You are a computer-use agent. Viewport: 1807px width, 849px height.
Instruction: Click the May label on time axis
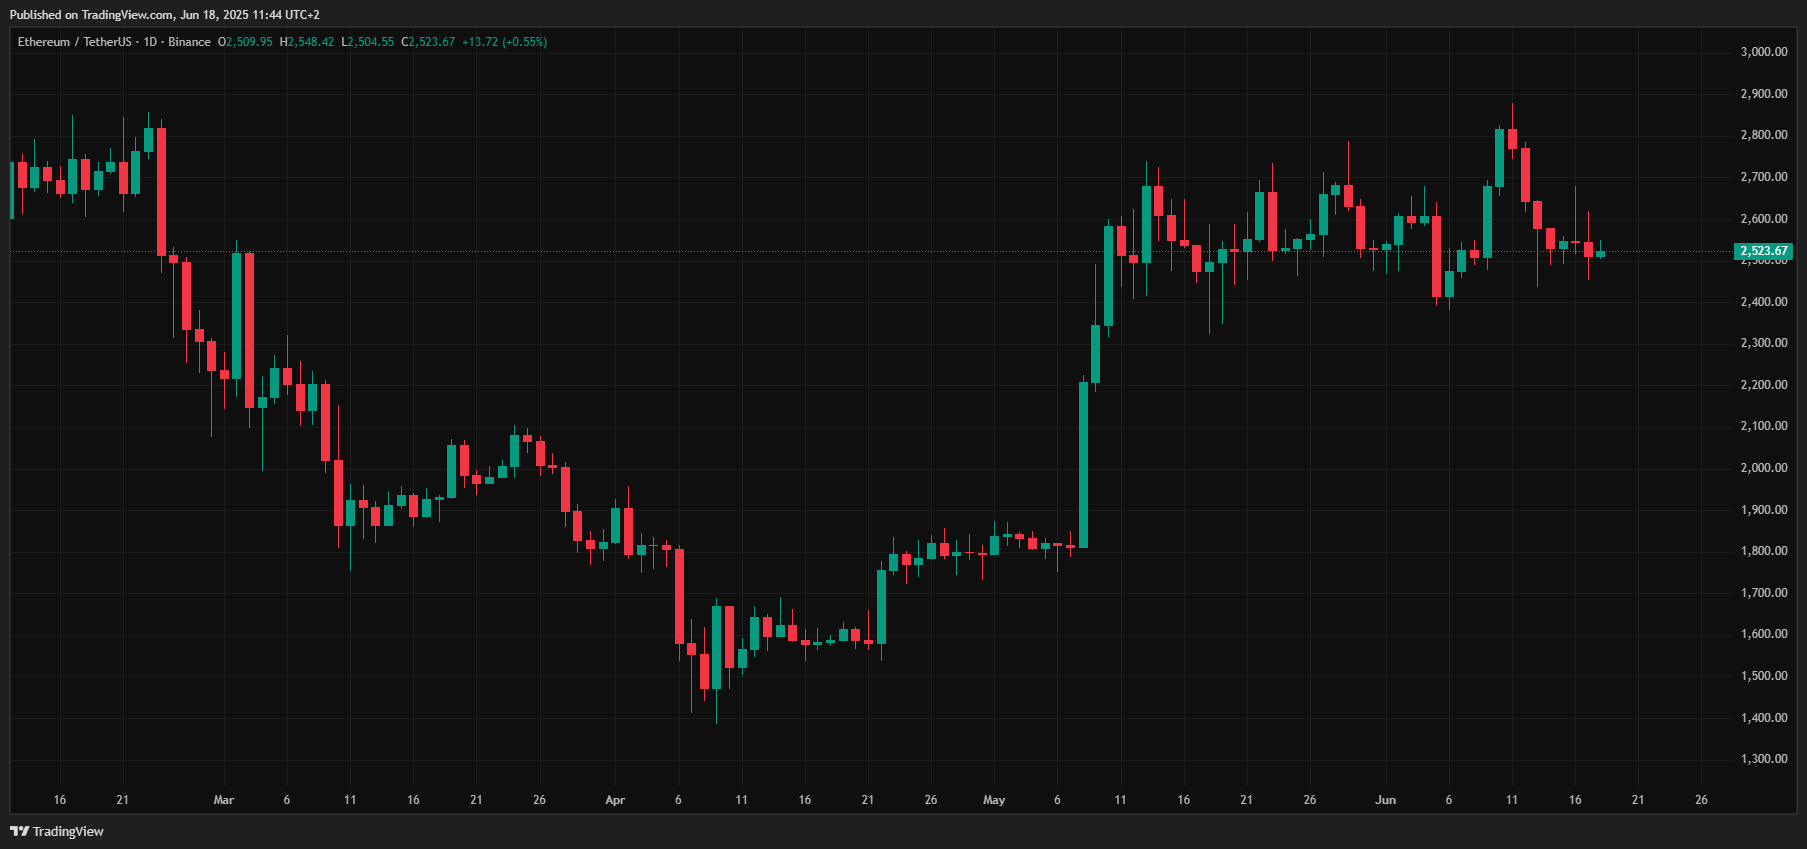click(x=994, y=800)
